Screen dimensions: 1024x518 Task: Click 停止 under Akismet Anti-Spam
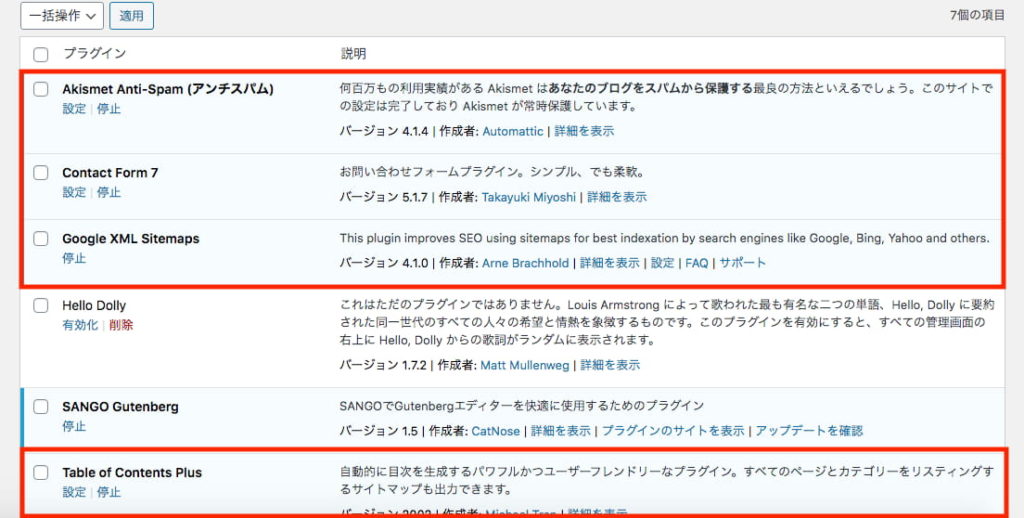click(x=108, y=108)
